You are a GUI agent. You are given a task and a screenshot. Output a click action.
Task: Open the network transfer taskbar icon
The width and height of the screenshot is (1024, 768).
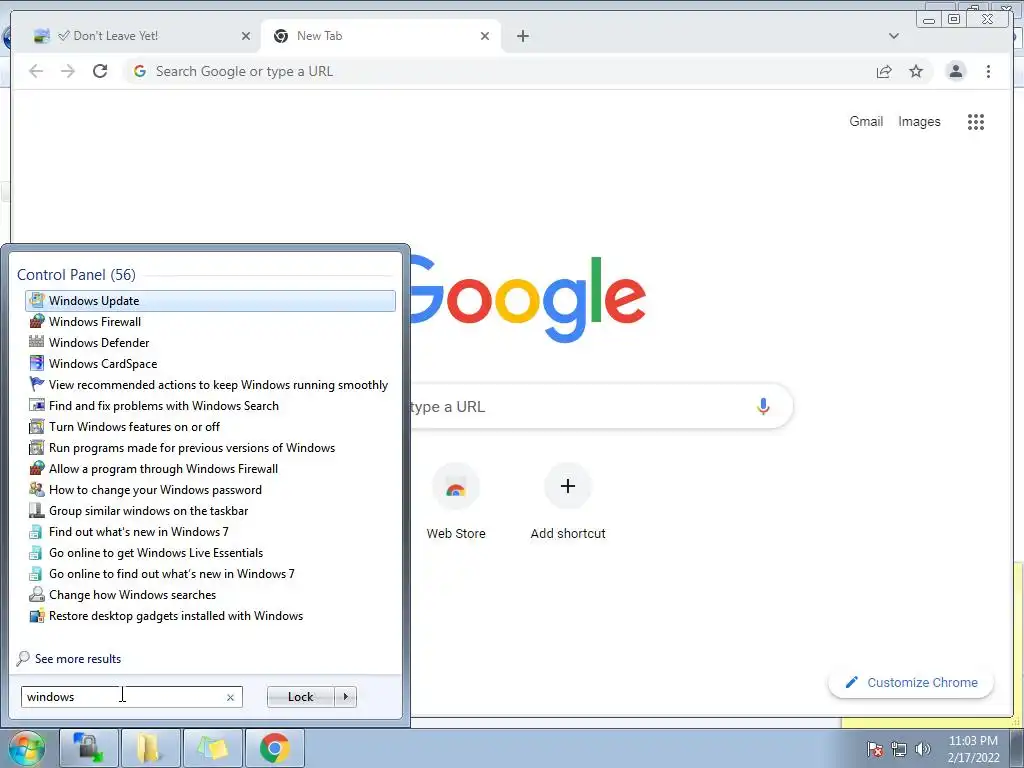click(88, 748)
